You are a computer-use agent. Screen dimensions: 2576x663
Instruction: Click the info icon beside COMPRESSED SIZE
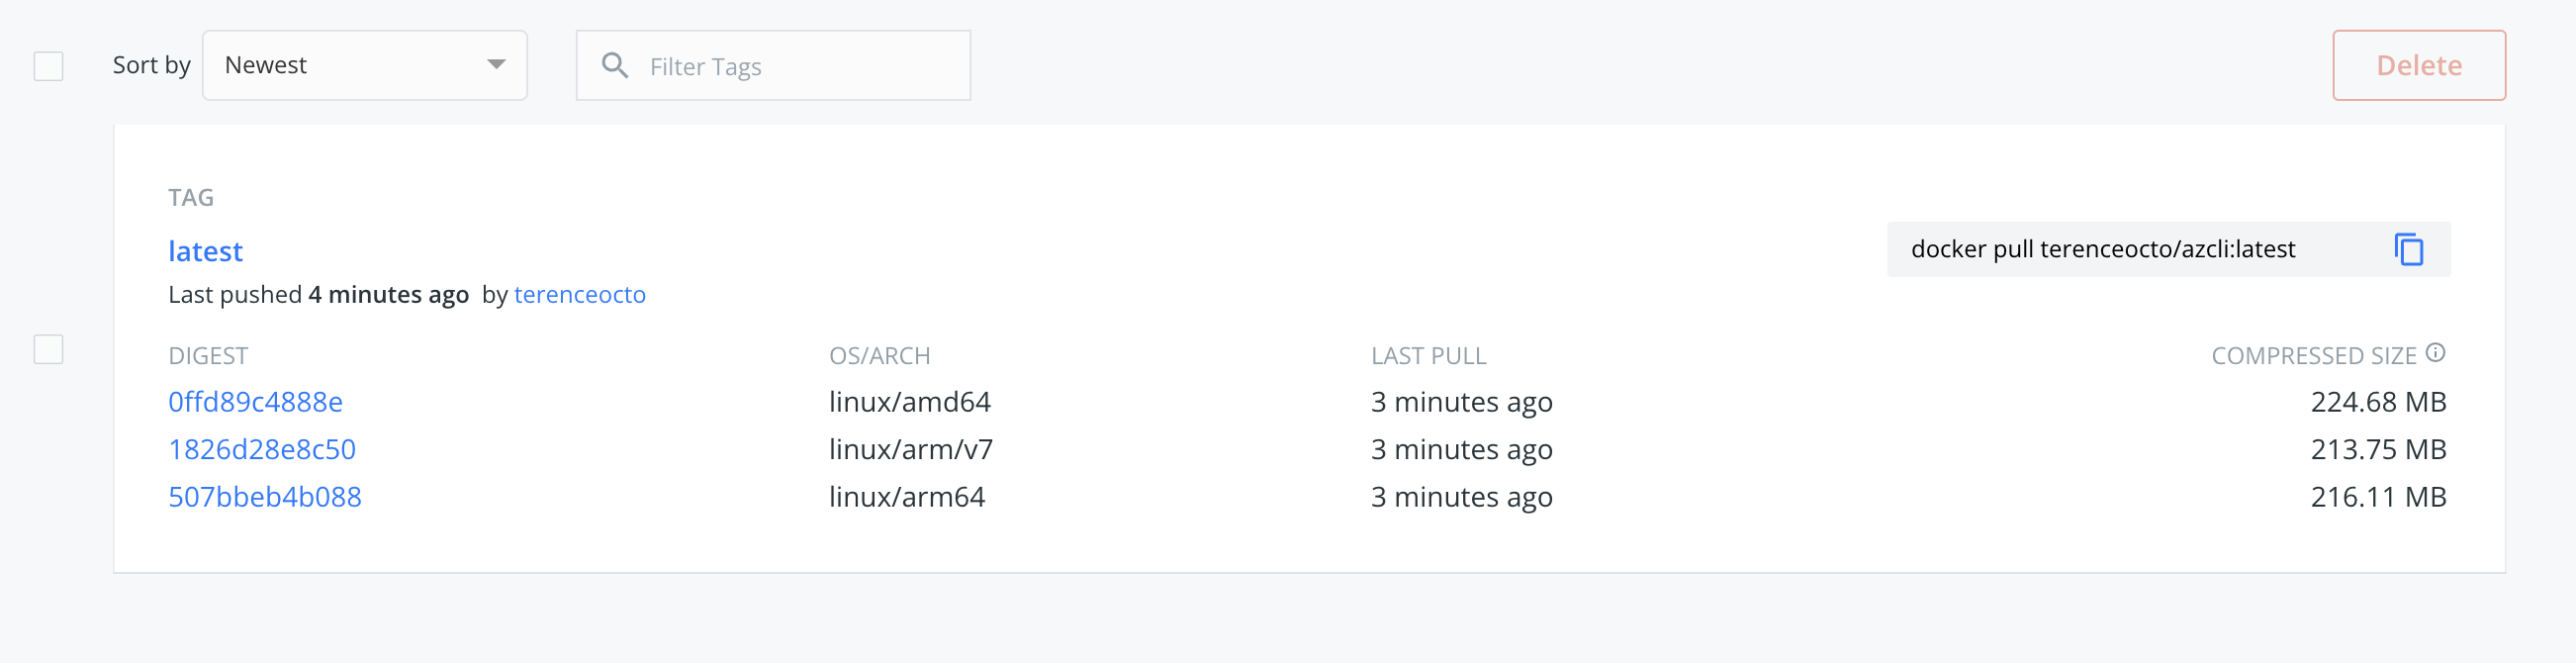(x=2436, y=352)
